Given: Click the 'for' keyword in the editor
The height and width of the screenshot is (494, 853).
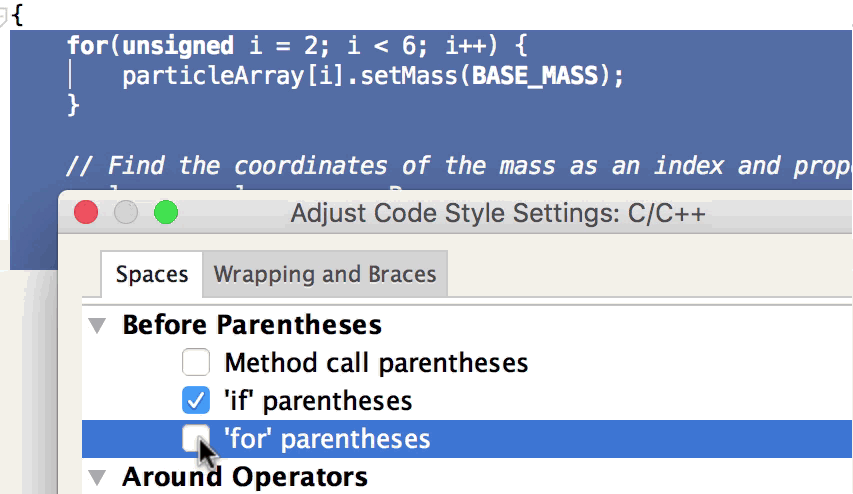Looking at the screenshot, I should tap(87, 46).
